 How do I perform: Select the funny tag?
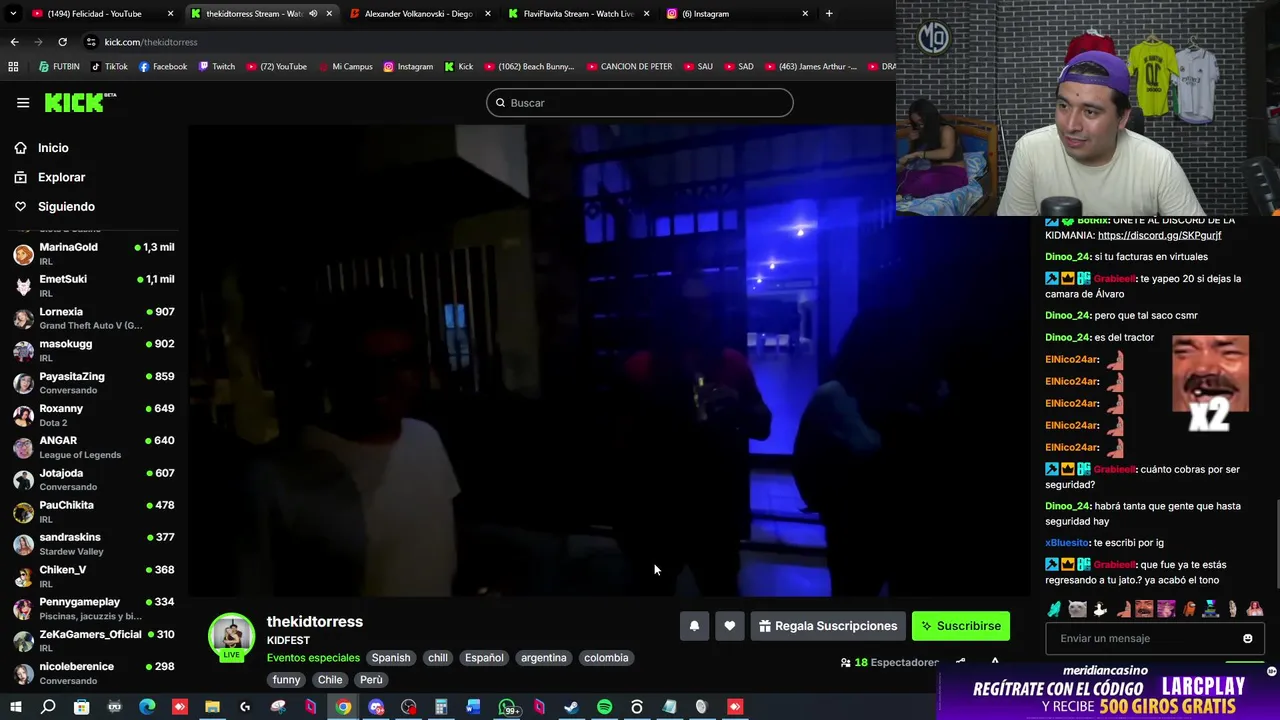click(x=286, y=680)
